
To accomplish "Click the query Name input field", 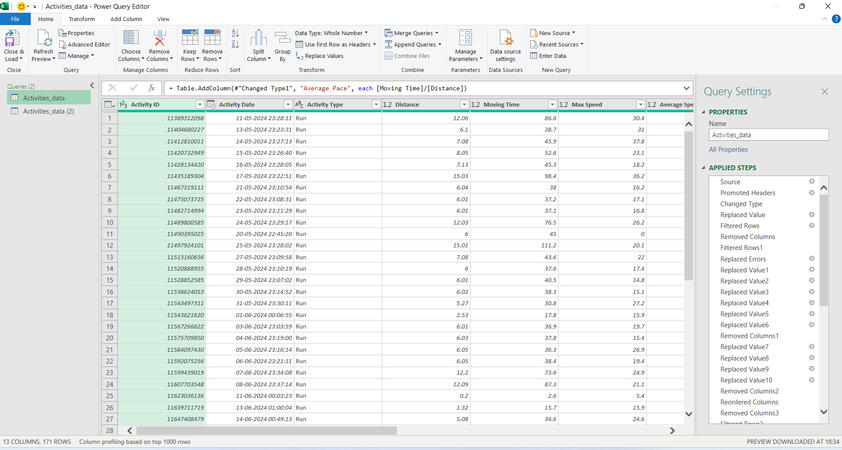I will [x=768, y=134].
